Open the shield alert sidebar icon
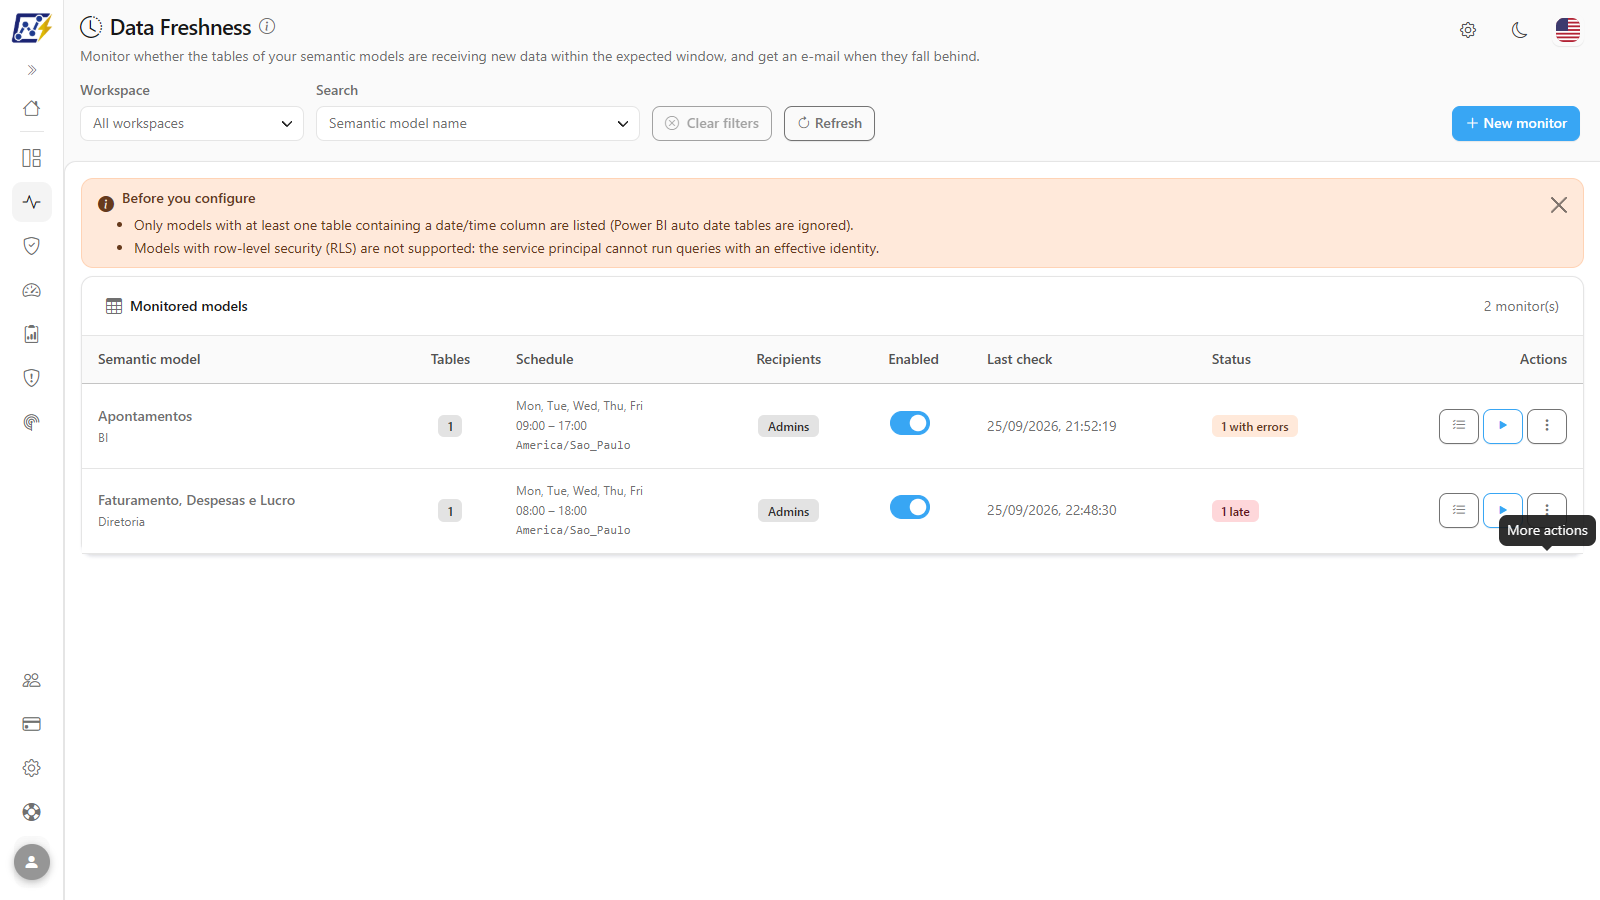The image size is (1600, 900). coord(32,378)
